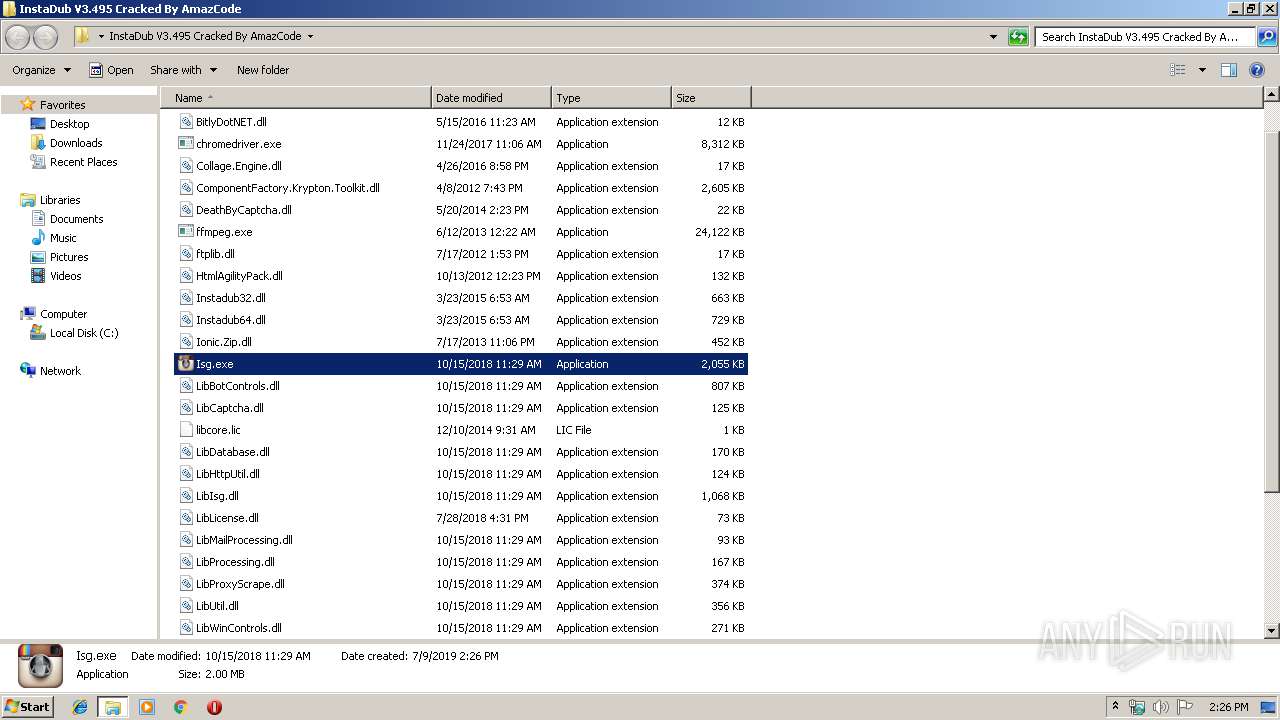Open address bar history dropdown arrow

(993, 37)
